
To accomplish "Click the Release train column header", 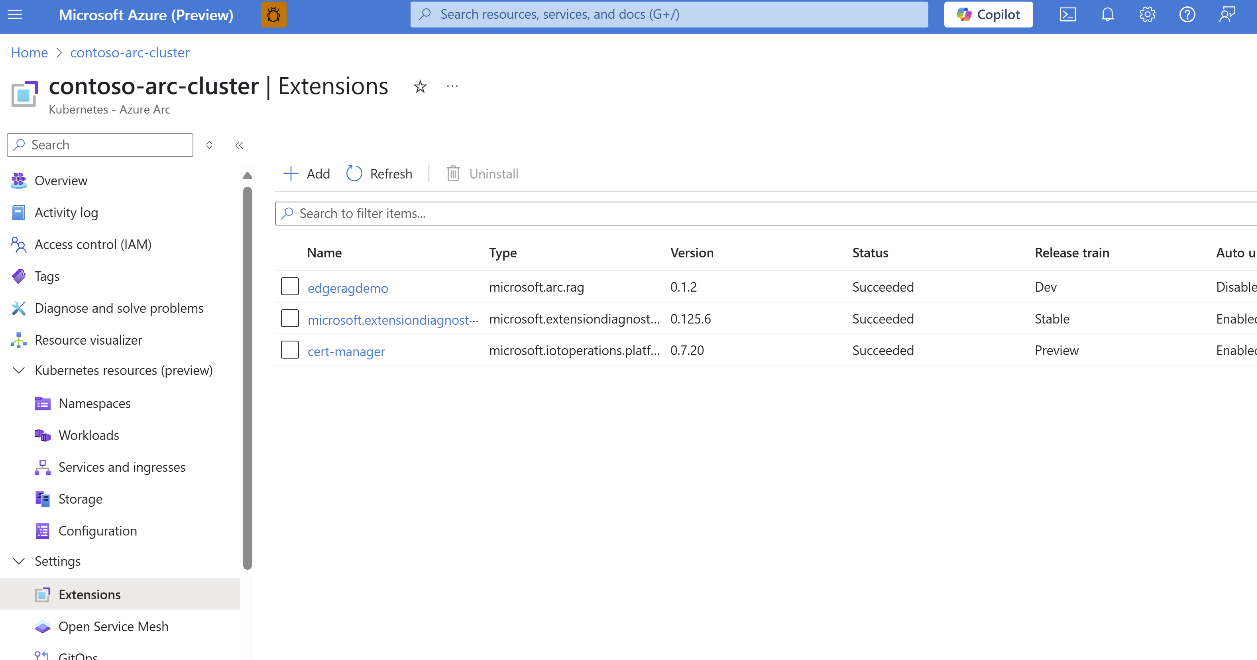I will point(1072,253).
